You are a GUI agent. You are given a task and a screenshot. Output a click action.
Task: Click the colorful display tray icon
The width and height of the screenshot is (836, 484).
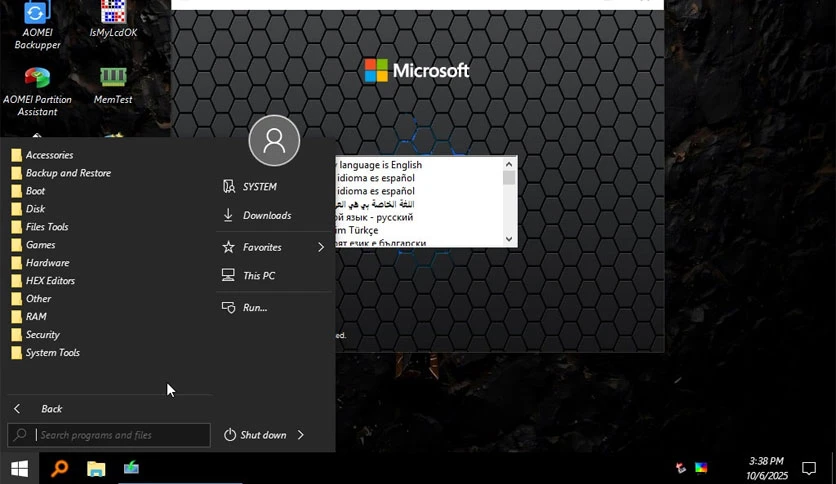(x=701, y=468)
